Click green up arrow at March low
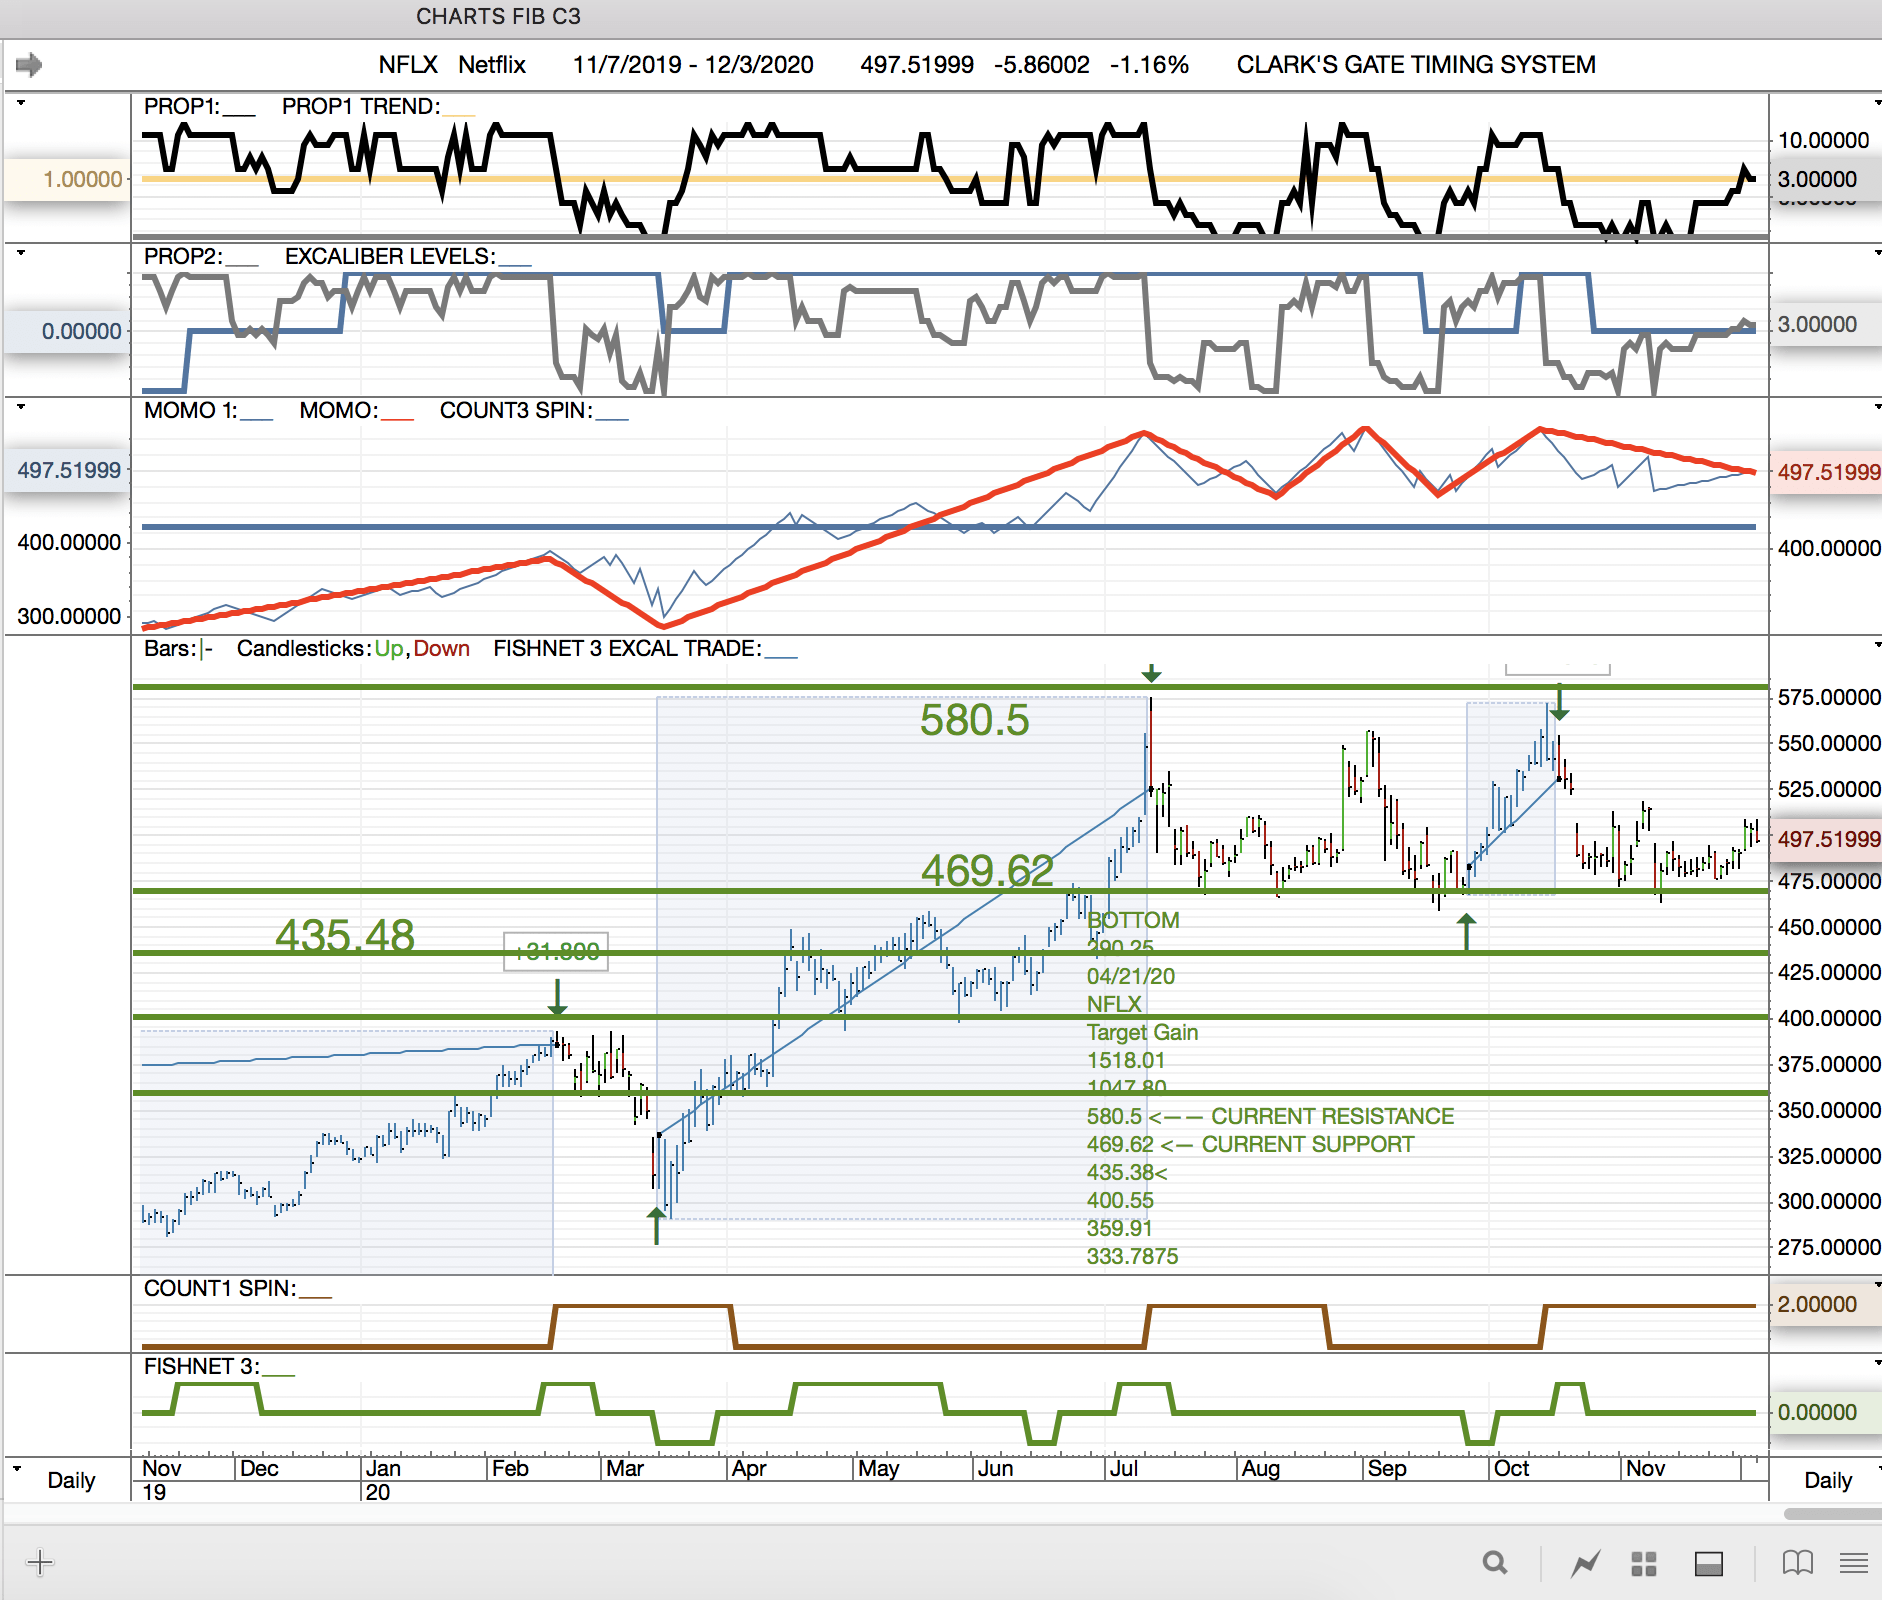This screenshot has height=1600, width=1882. pyautogui.click(x=656, y=1225)
